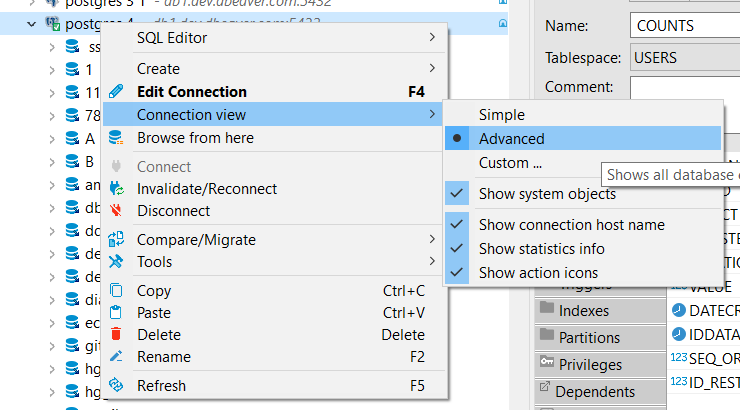The height and width of the screenshot is (410, 740).
Task: Open the Indexes section
Action: (x=600, y=310)
